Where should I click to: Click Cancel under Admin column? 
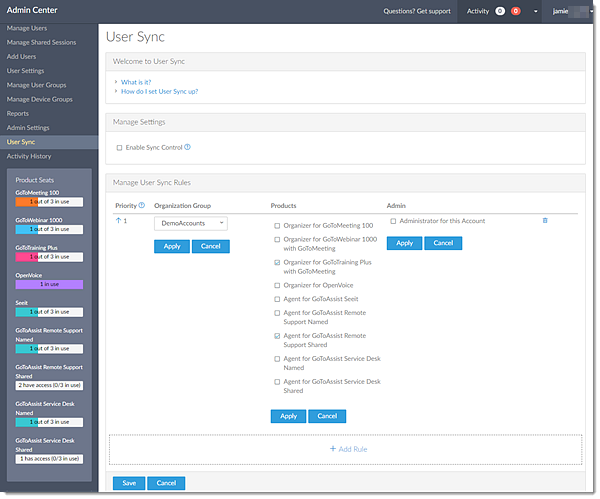tap(443, 243)
